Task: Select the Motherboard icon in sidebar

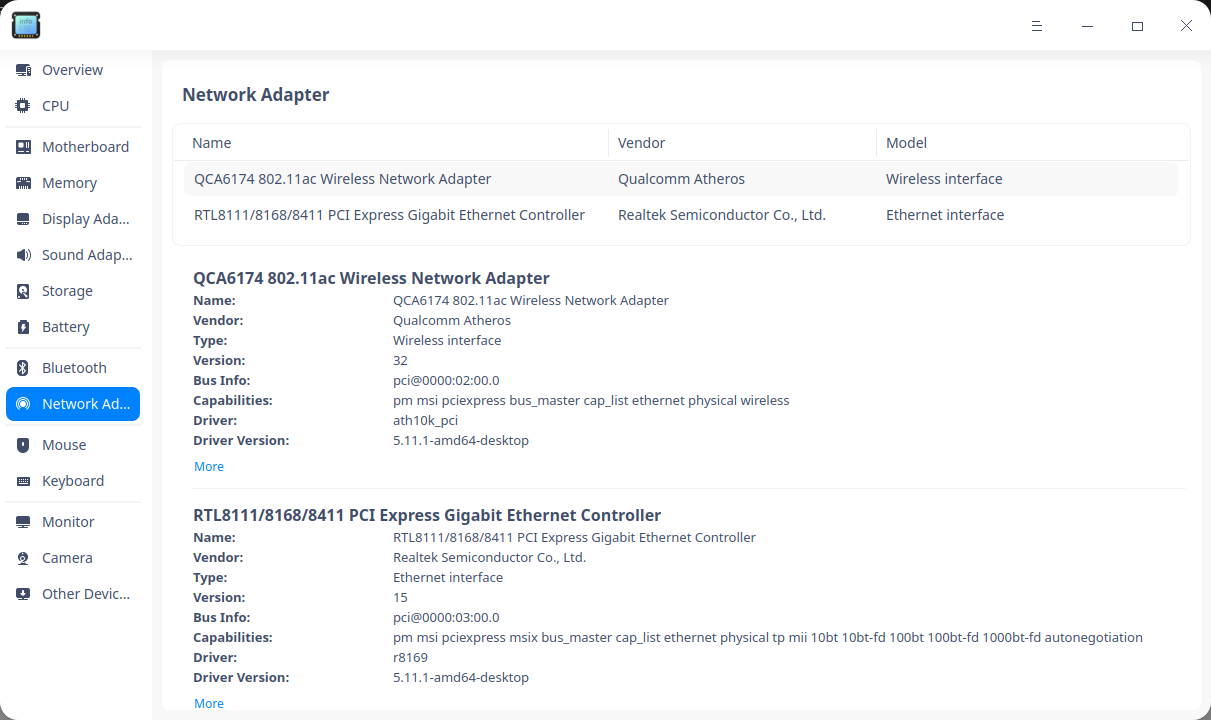Action: (x=23, y=147)
